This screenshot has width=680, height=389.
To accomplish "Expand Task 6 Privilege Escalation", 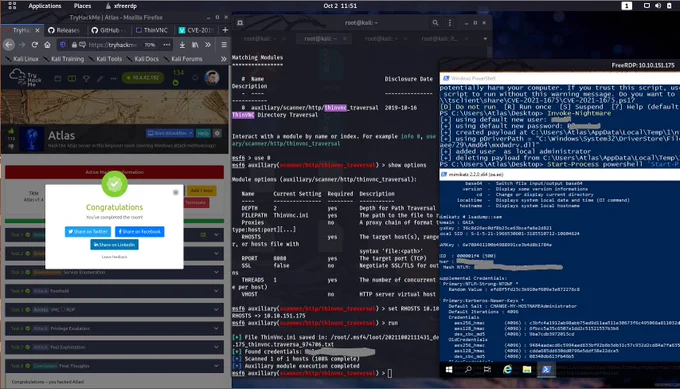I will click(x=114, y=328).
